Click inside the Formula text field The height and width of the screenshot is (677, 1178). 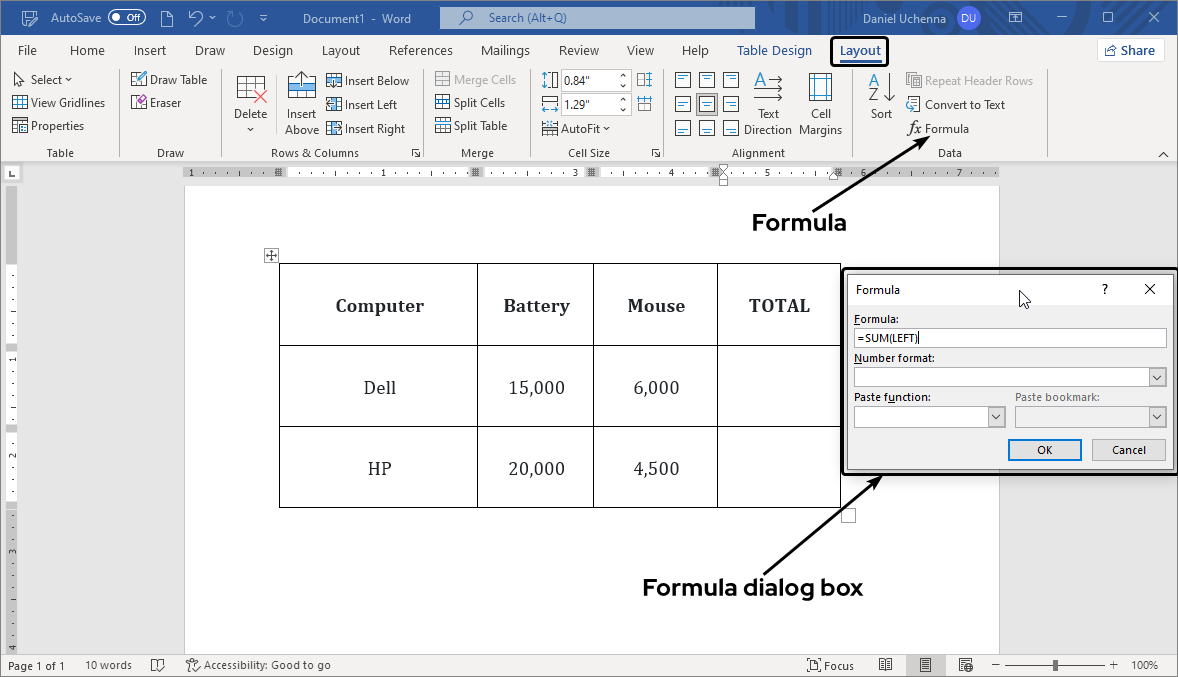click(1009, 337)
